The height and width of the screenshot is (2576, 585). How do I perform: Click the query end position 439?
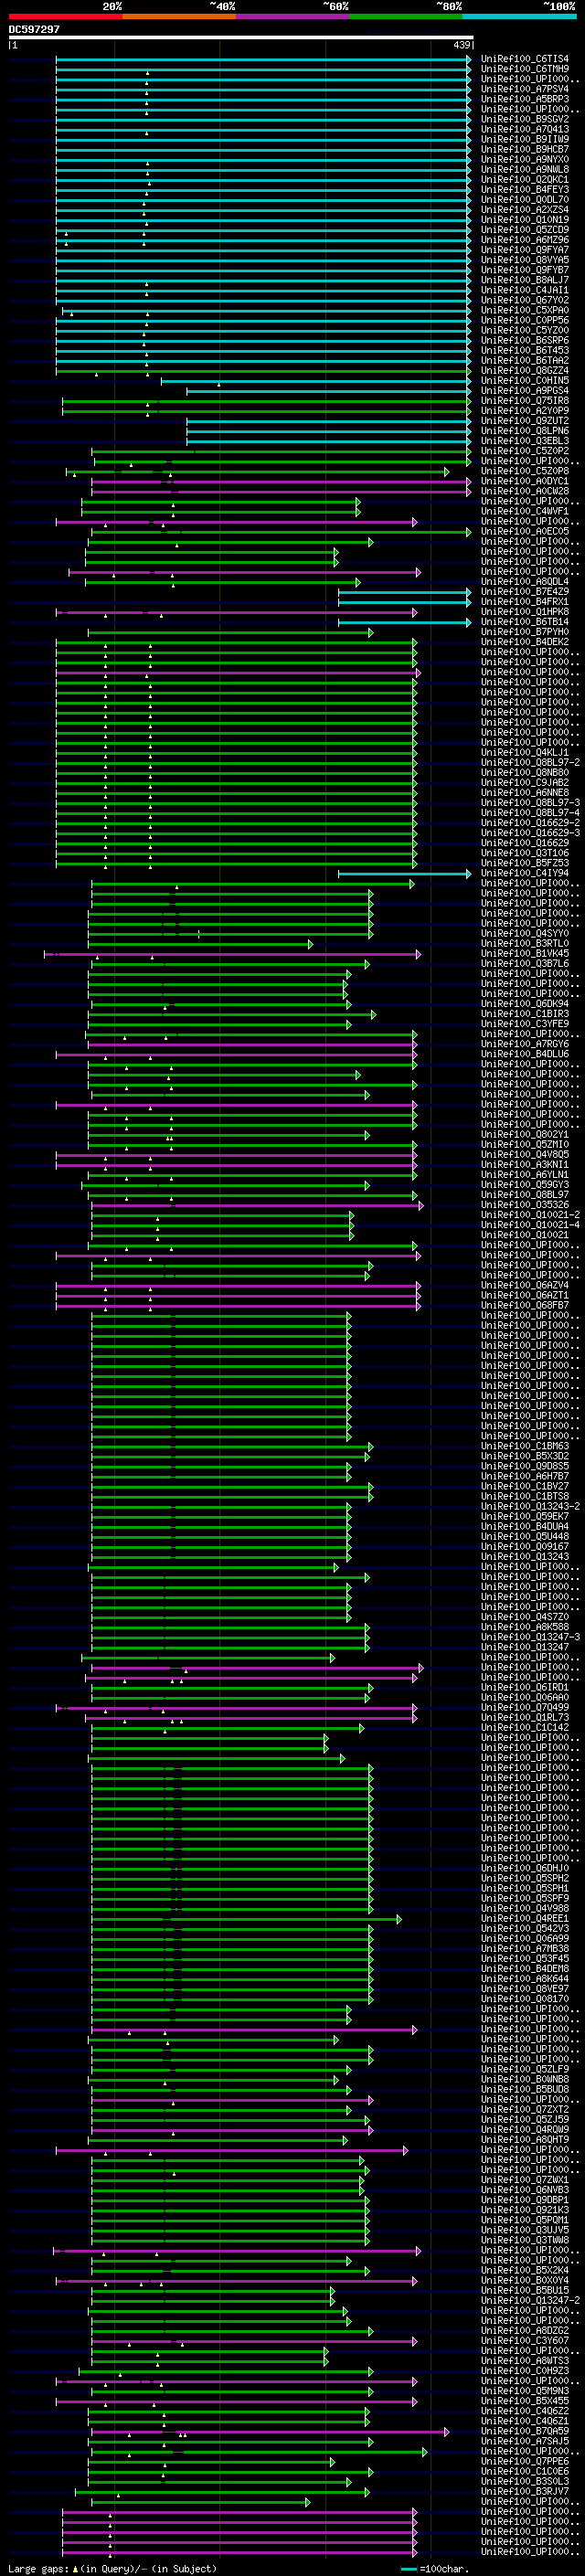pos(461,45)
